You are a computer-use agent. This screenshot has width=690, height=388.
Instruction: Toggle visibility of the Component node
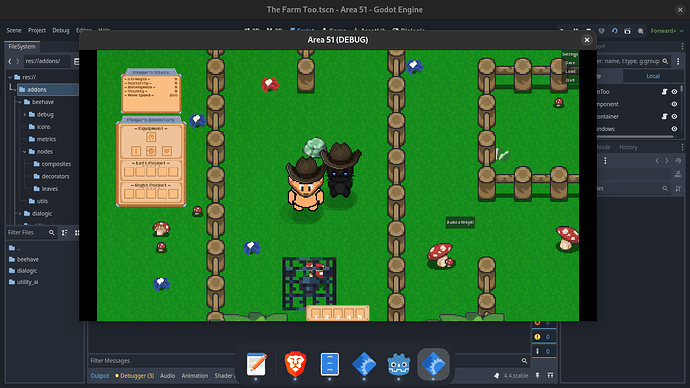pos(674,104)
